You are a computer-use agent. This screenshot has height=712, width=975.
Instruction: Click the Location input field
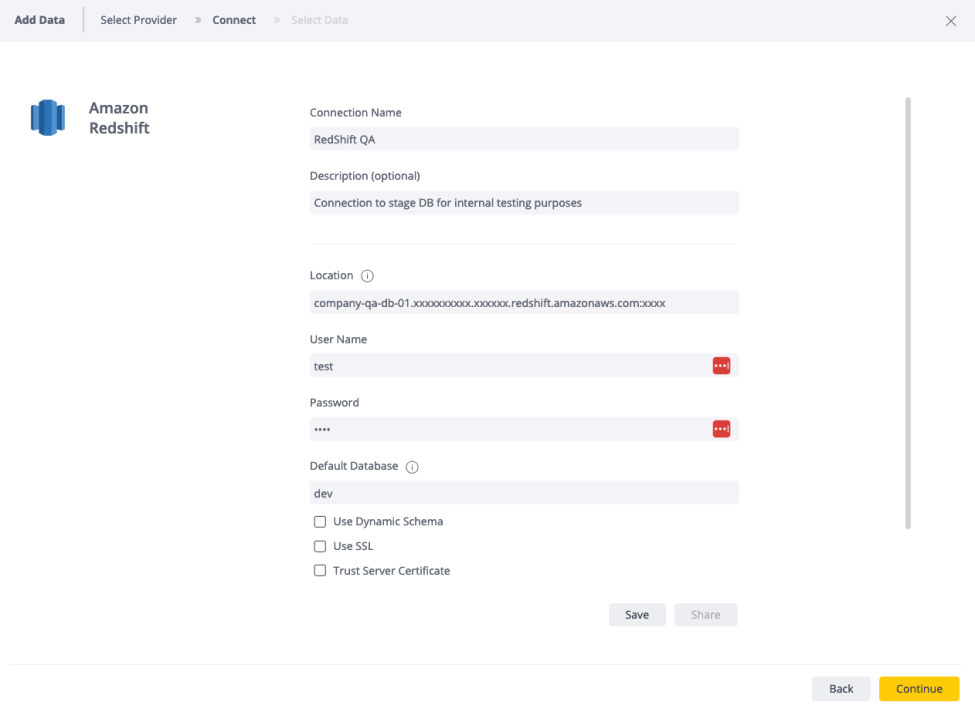point(524,302)
